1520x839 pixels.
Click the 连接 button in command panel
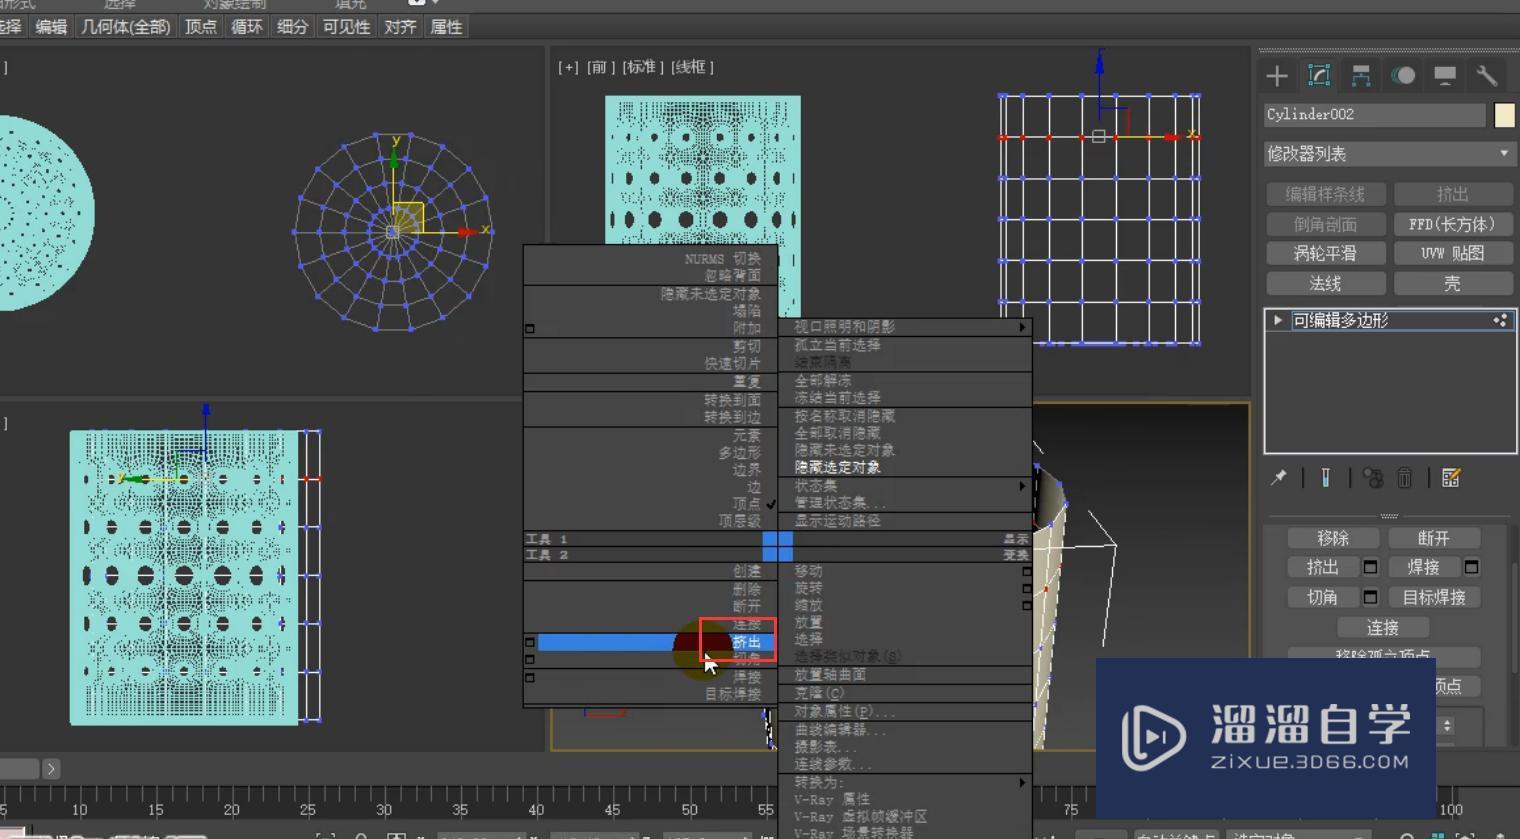click(1383, 627)
